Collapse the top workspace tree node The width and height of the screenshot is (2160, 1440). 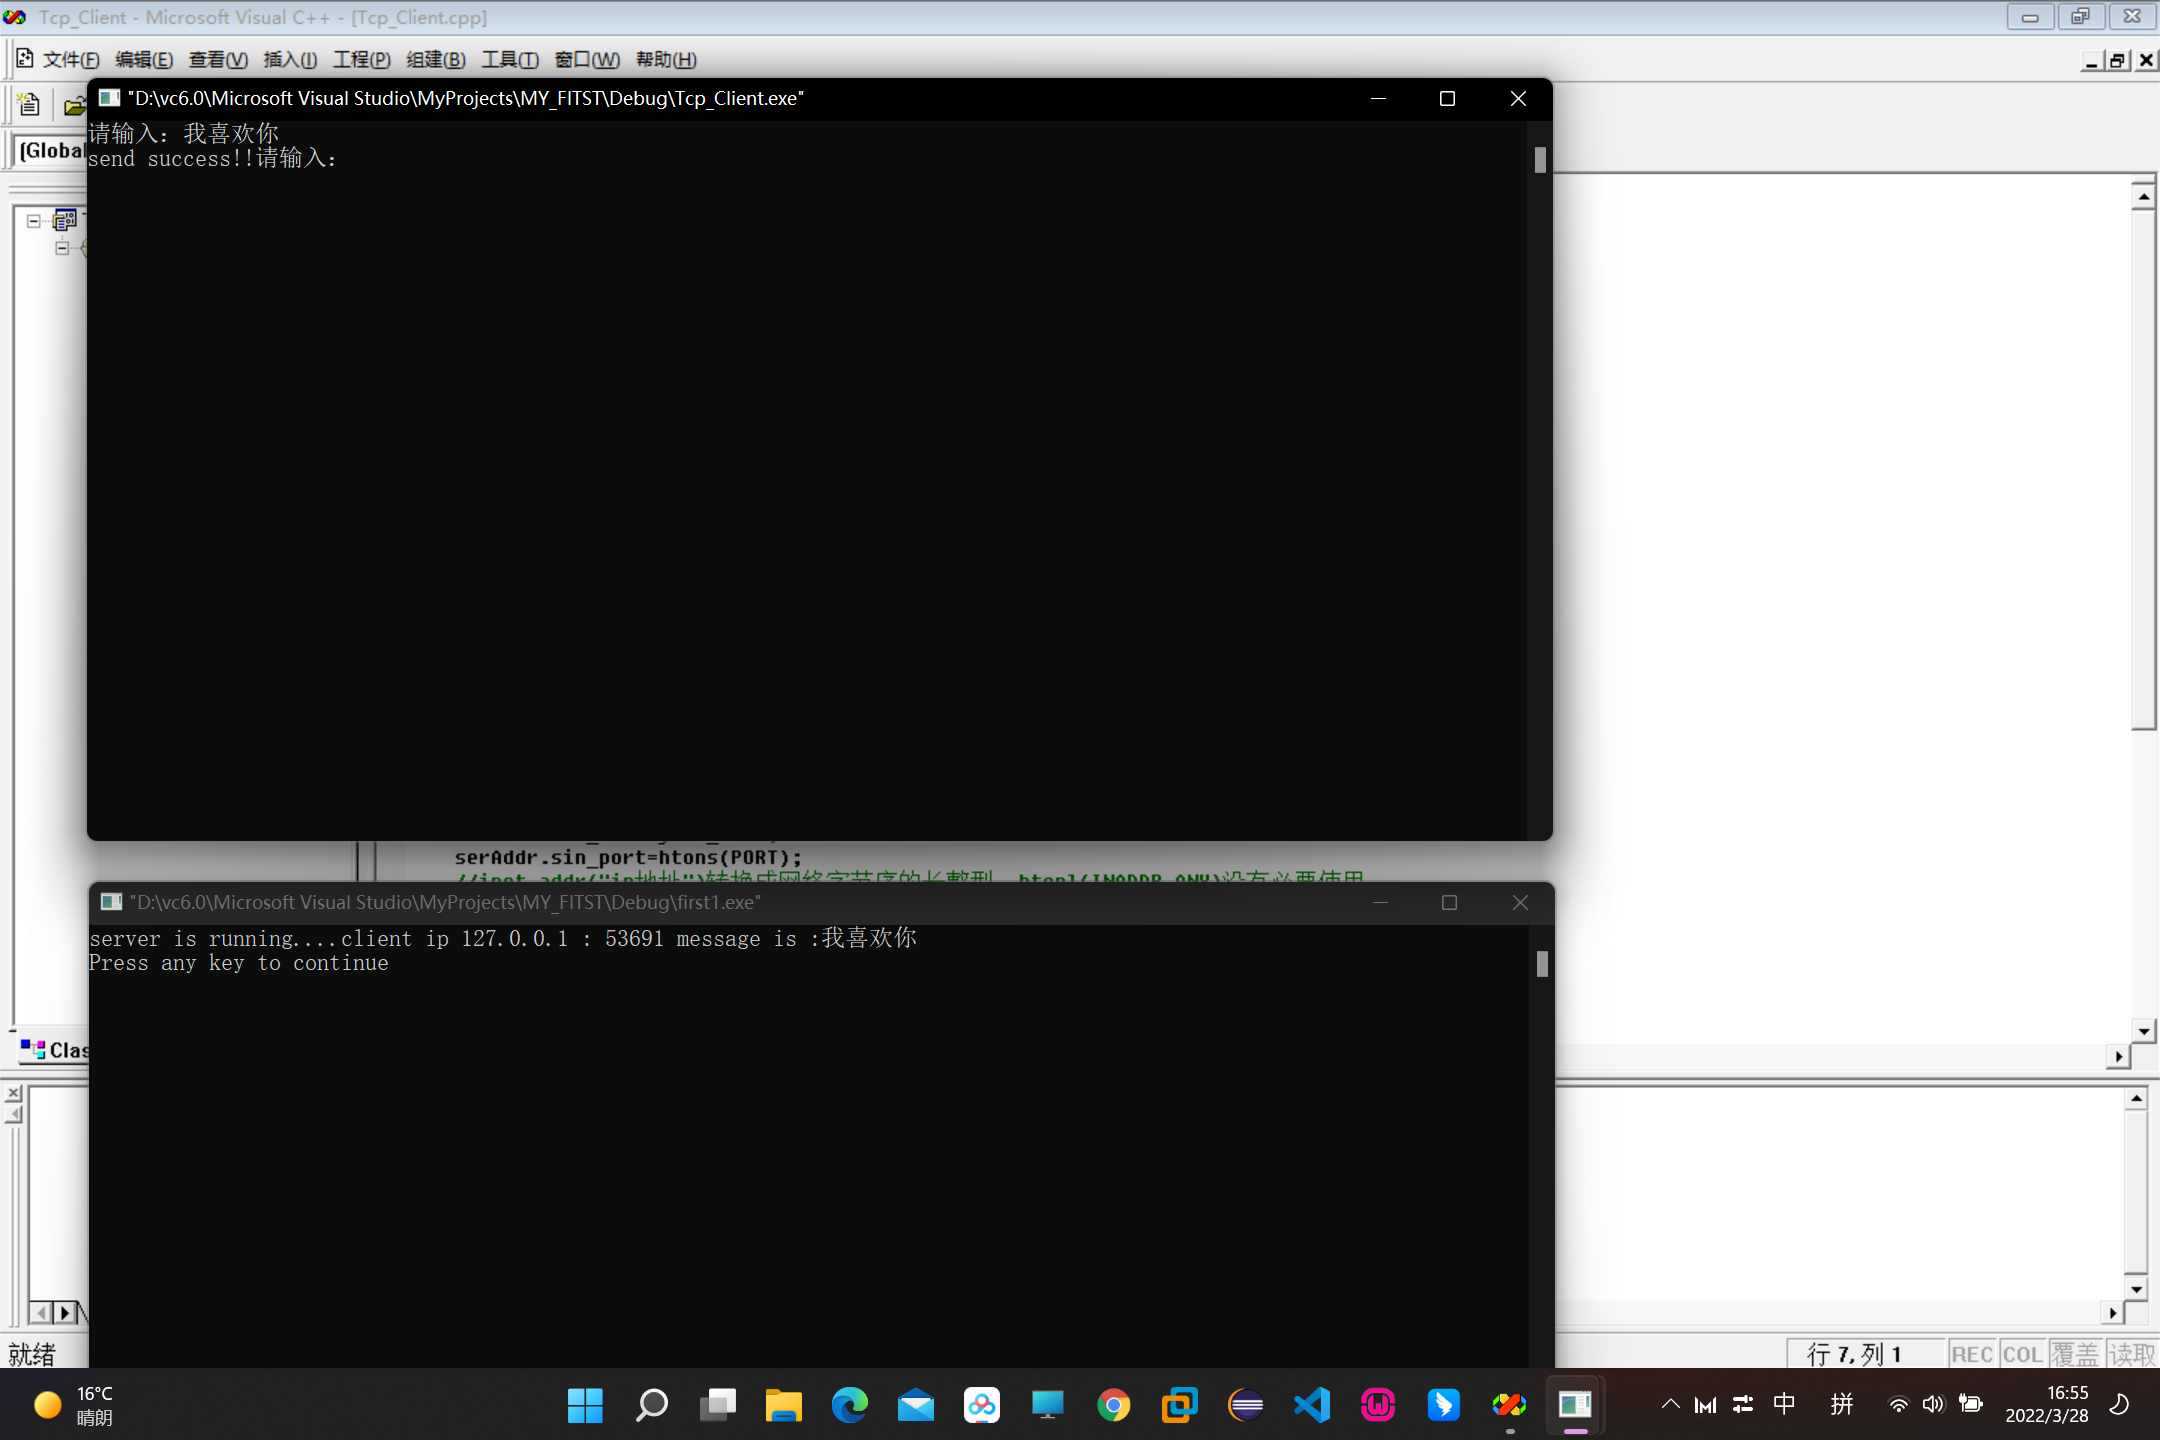click(x=34, y=221)
